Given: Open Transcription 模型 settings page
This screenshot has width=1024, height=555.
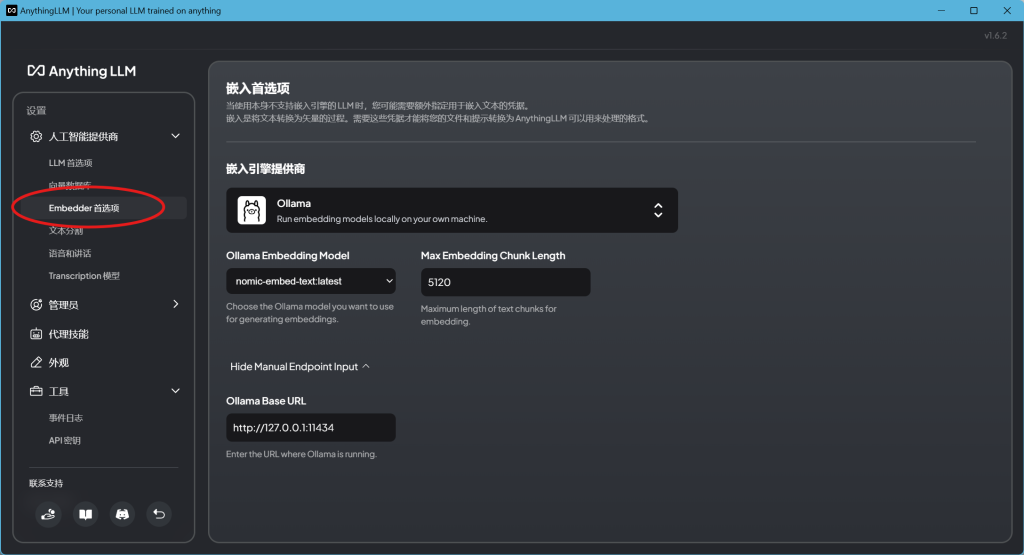Looking at the screenshot, I should pyautogui.click(x=84, y=276).
